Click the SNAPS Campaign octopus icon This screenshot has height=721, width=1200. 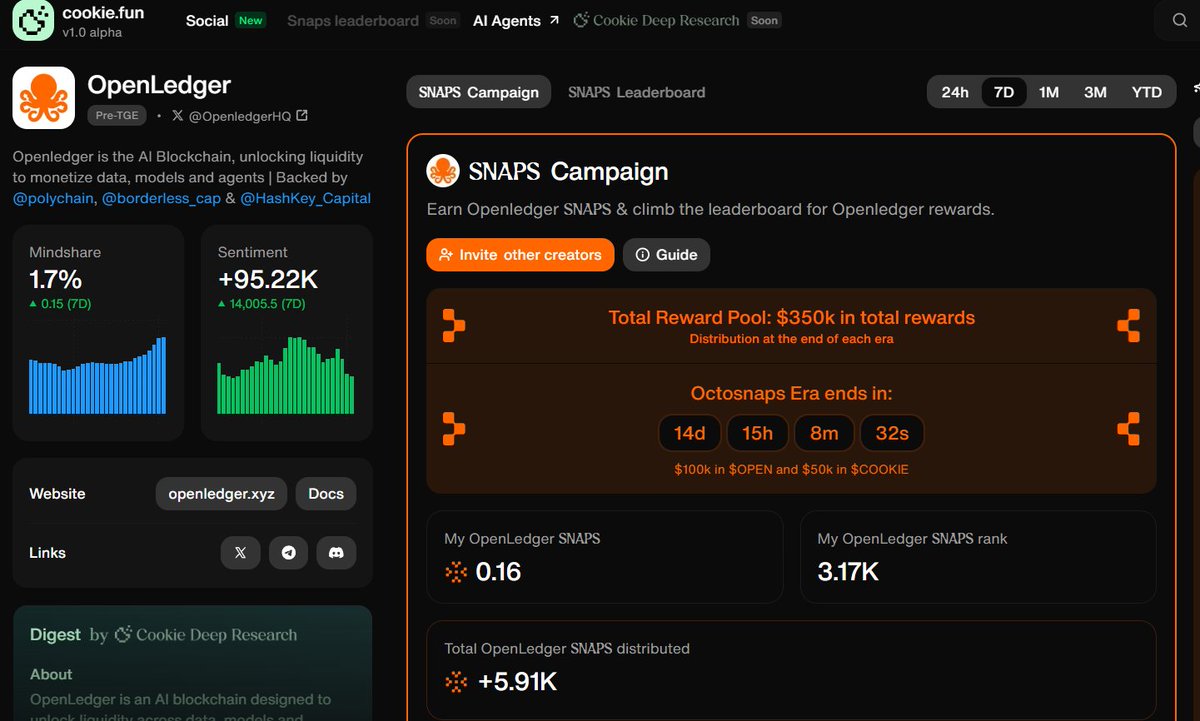click(441, 171)
